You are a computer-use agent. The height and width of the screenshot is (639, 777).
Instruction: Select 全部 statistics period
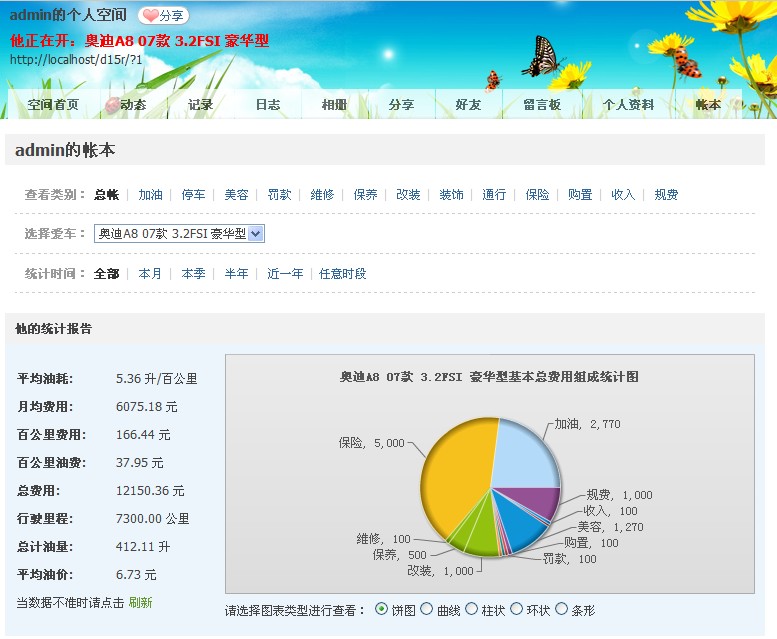click(x=107, y=273)
